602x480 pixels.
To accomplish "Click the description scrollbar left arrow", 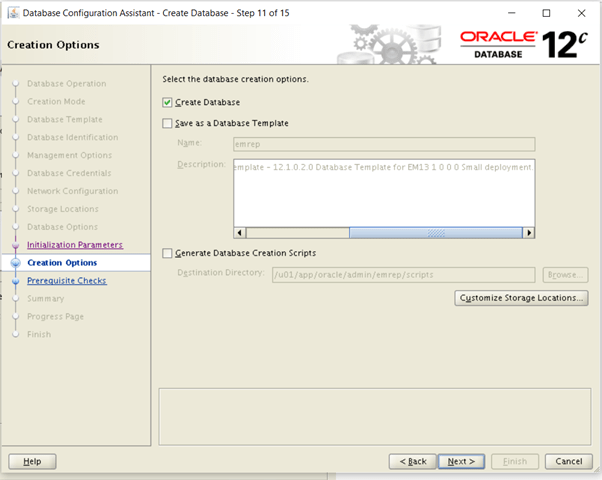I will 239,233.
